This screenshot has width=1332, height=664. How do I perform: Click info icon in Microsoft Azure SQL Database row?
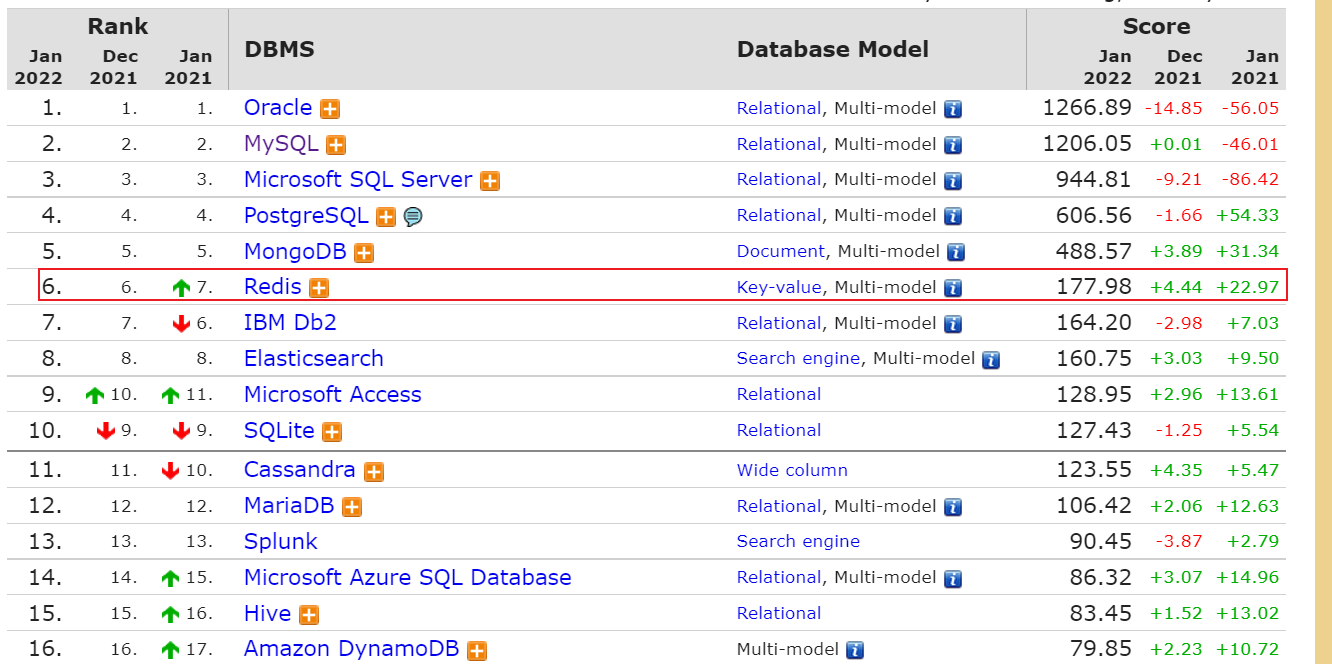pyautogui.click(x=953, y=578)
